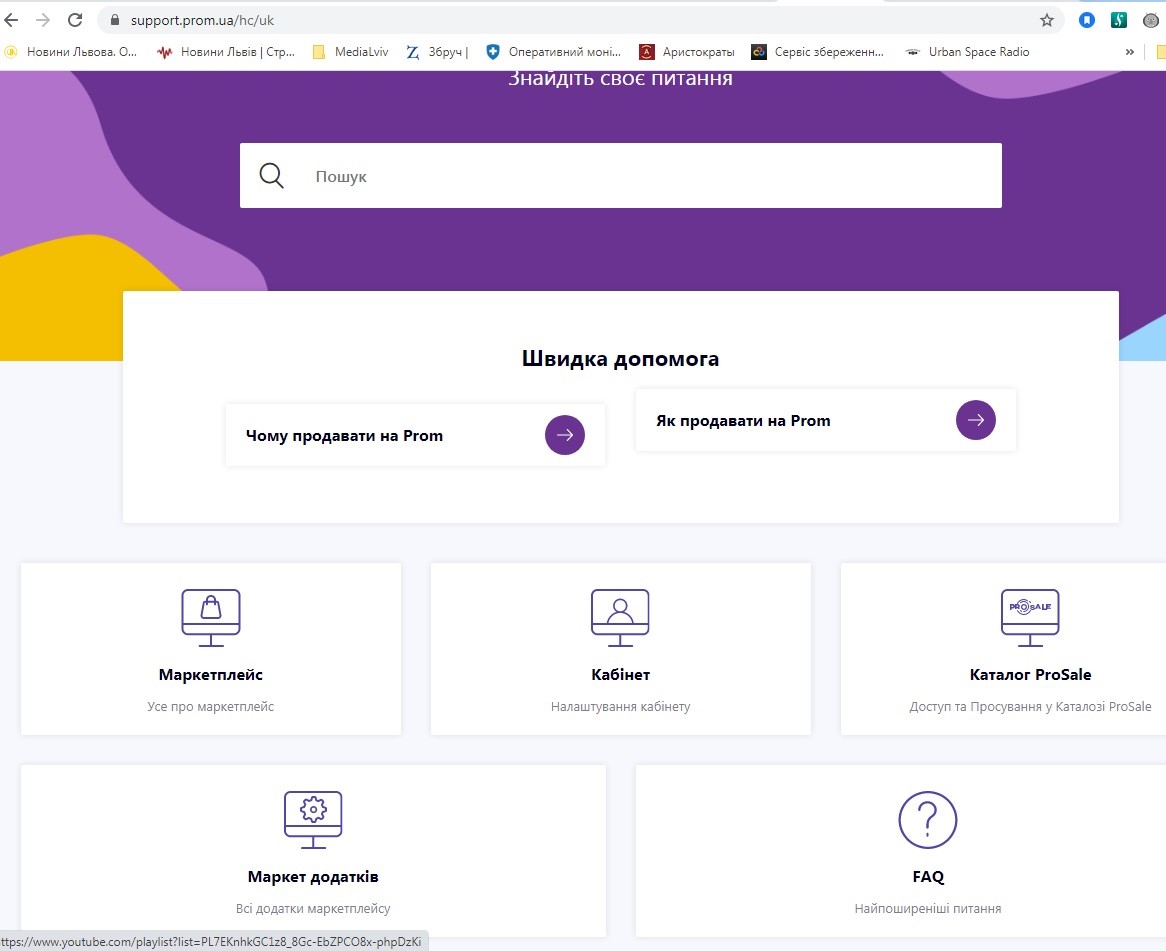Click the padlock icon in the address bar

tap(114, 19)
